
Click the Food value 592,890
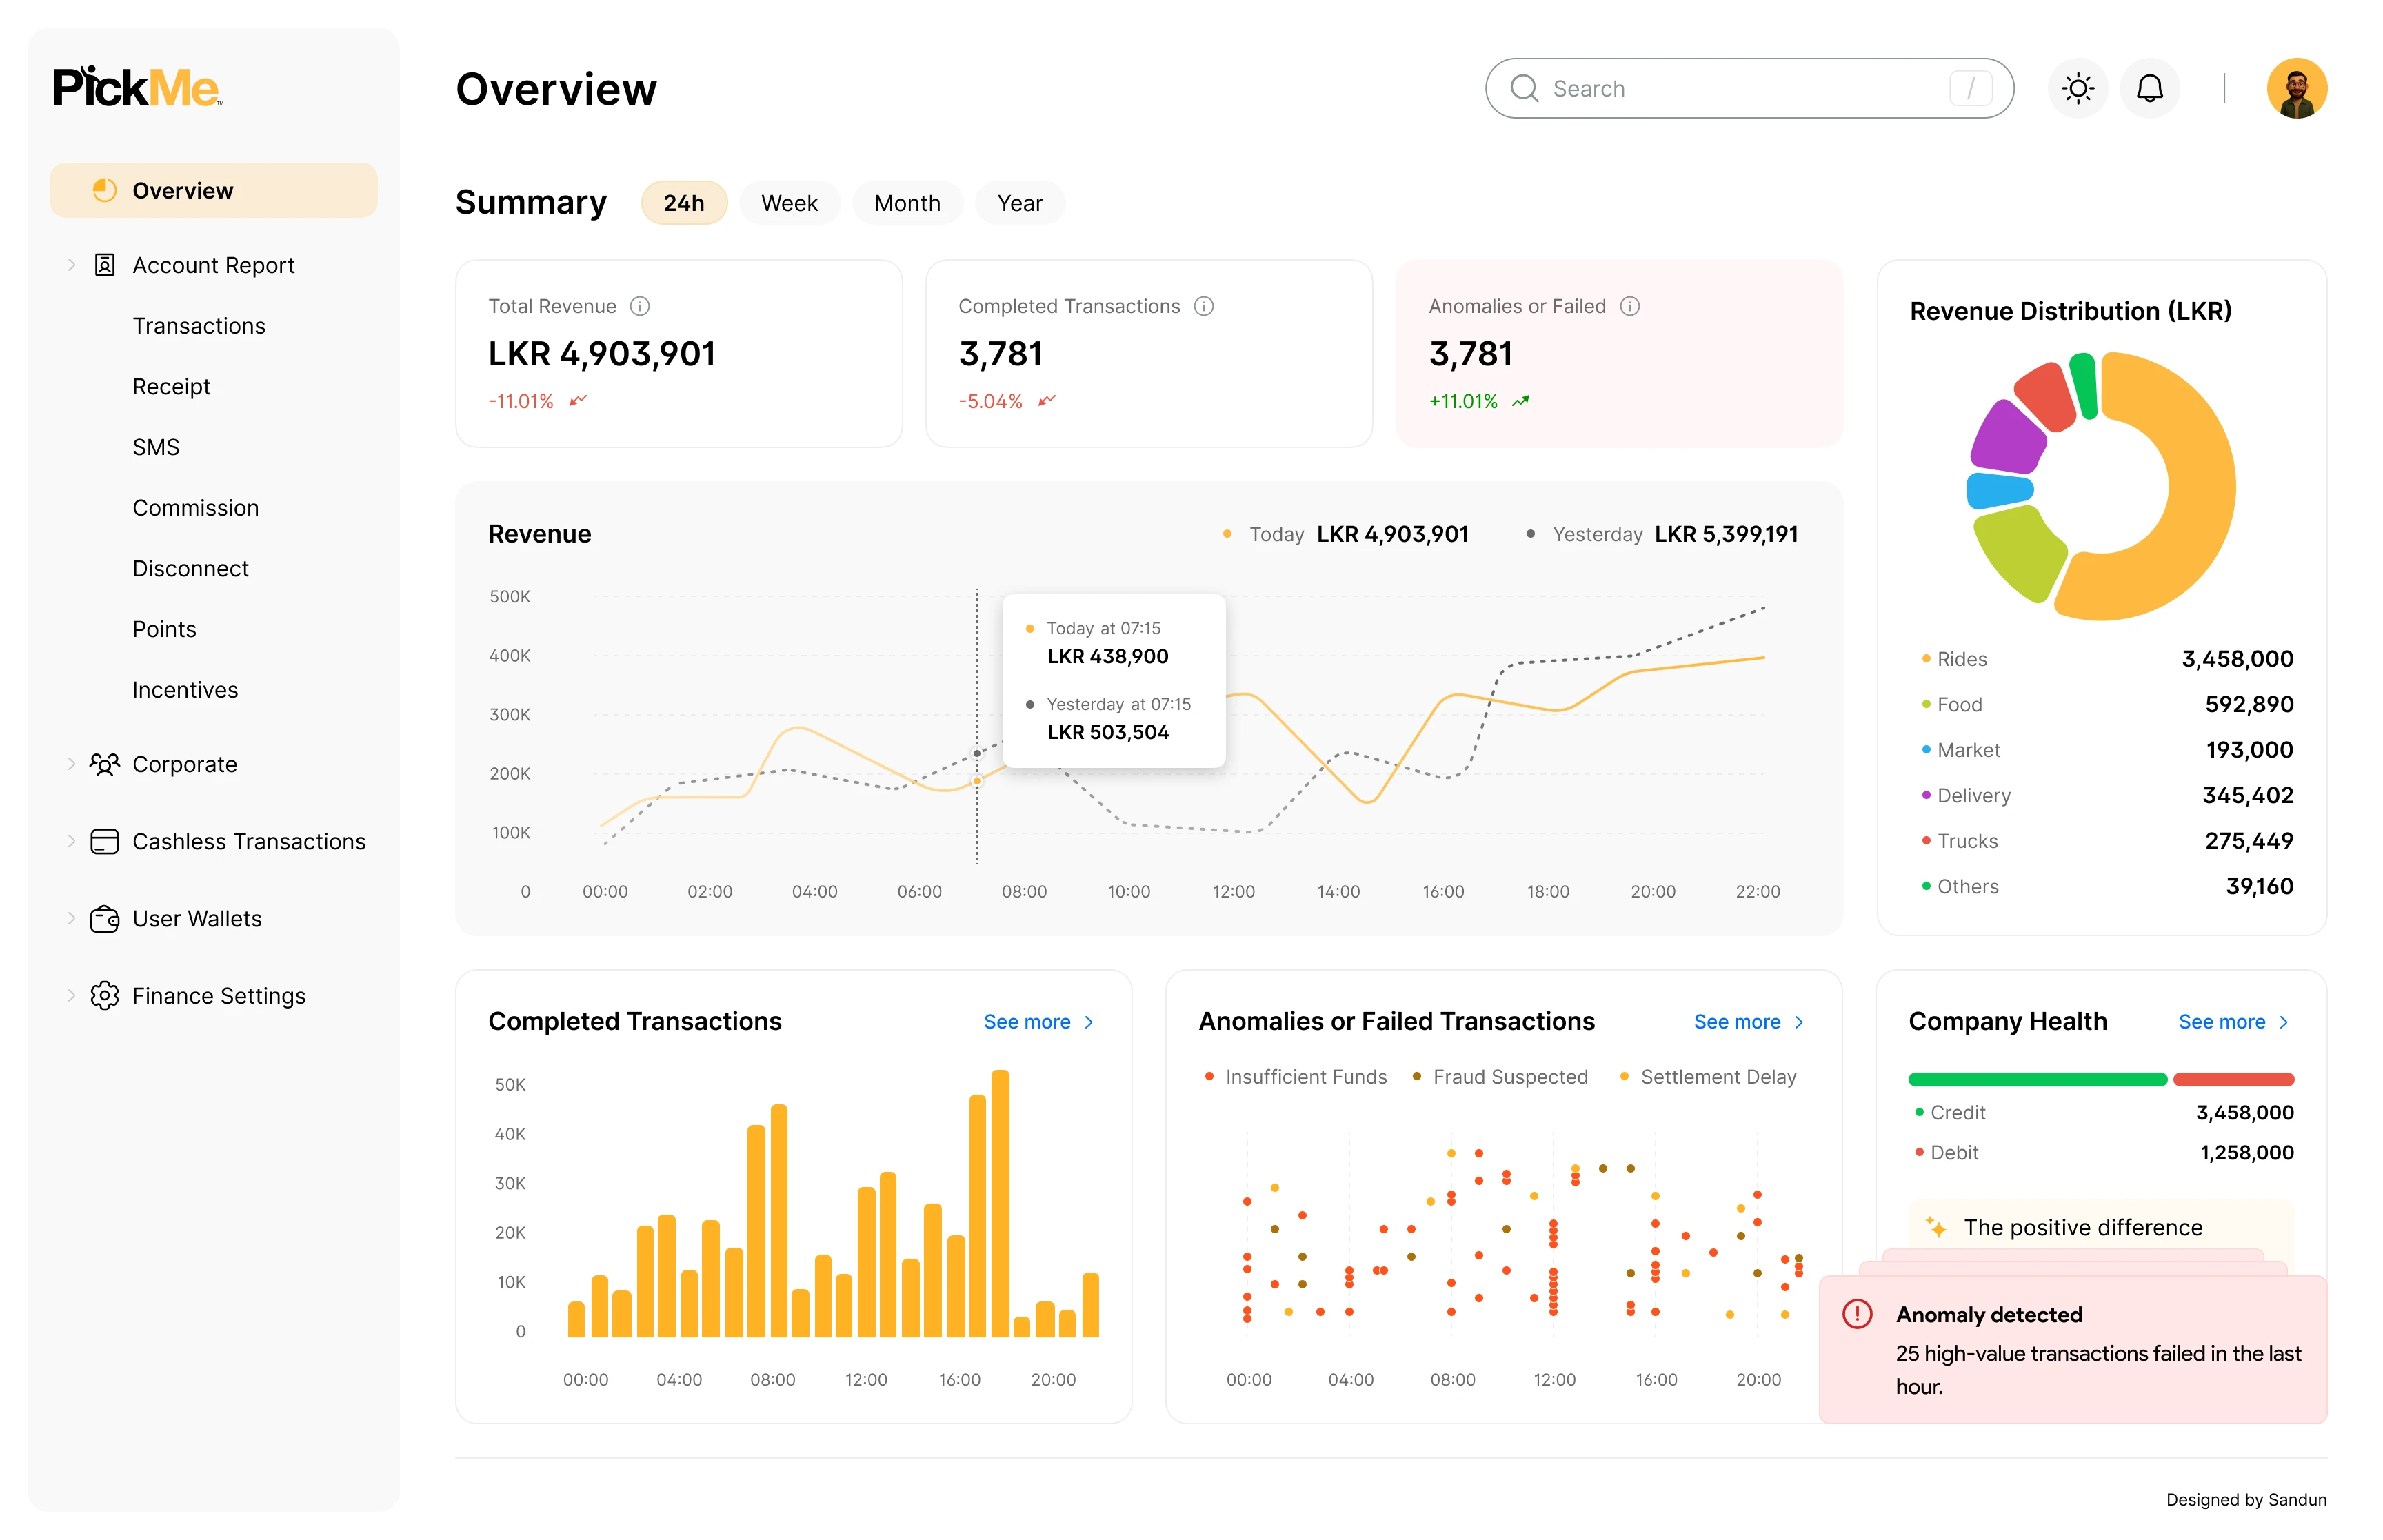[2249, 704]
